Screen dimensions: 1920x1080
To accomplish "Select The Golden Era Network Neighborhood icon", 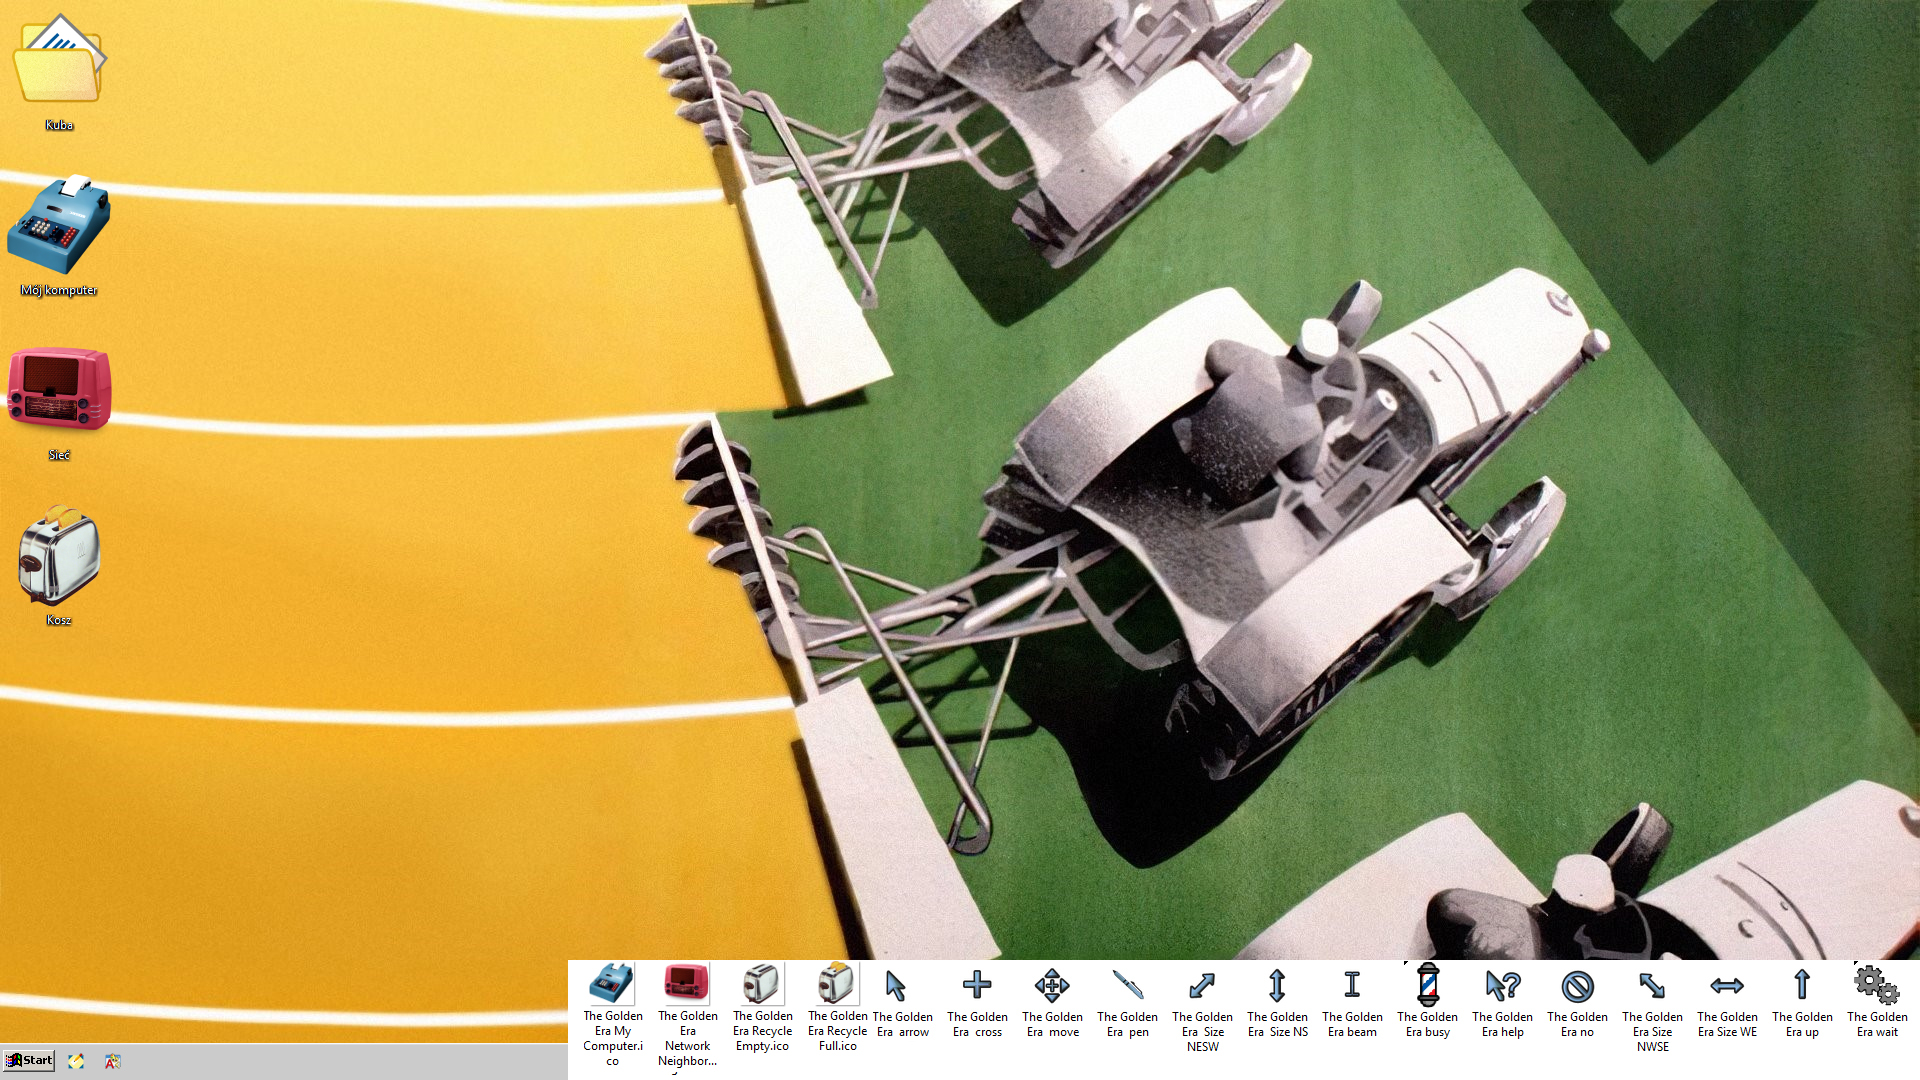I will tap(687, 985).
